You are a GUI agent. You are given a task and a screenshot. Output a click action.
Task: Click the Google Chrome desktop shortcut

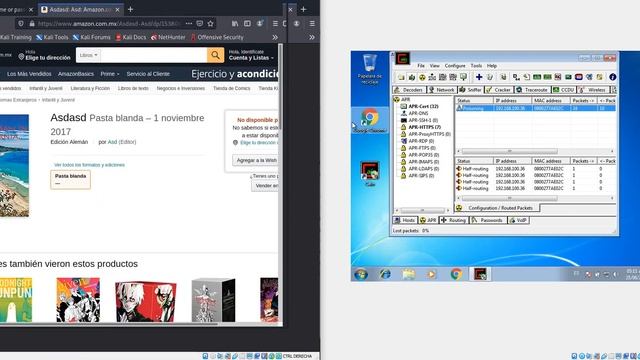pos(370,120)
